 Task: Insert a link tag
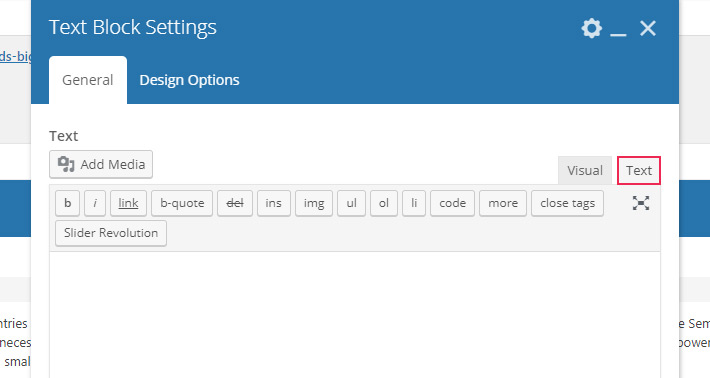(x=128, y=203)
